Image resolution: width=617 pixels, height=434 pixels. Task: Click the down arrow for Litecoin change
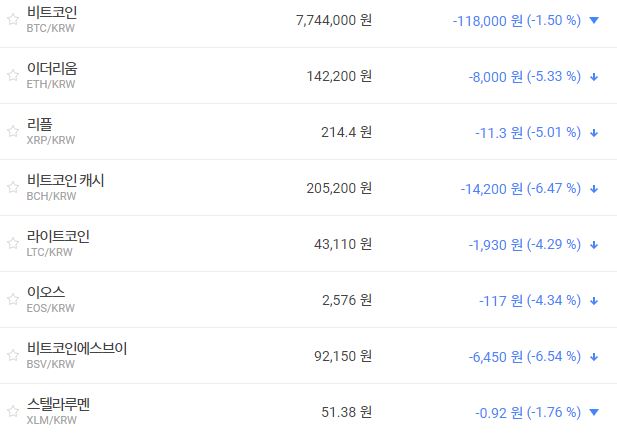pos(594,244)
